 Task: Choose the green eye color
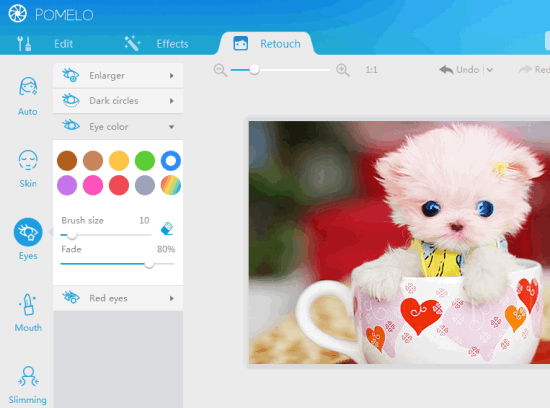pos(145,161)
